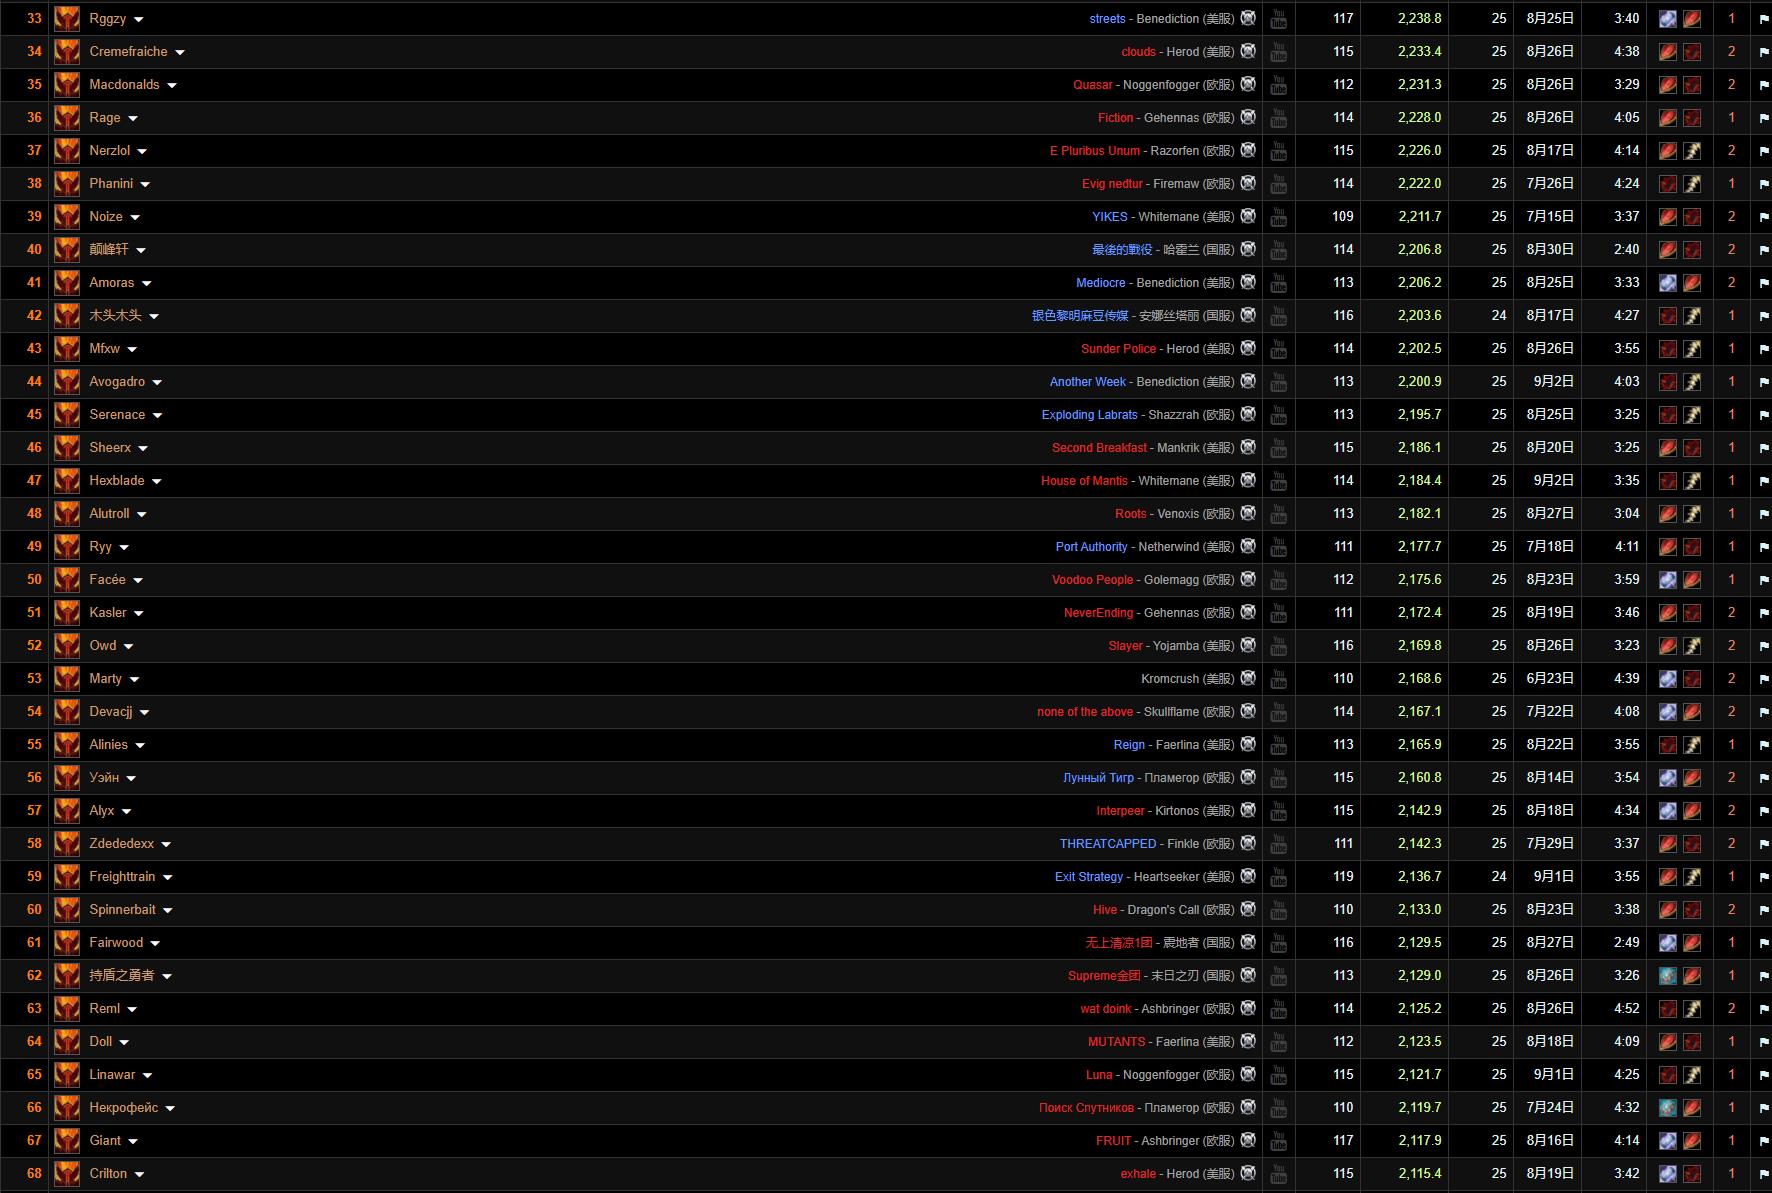The image size is (1772, 1193).
Task: Click the YouTube icon in Marty's row
Action: coord(1278,679)
